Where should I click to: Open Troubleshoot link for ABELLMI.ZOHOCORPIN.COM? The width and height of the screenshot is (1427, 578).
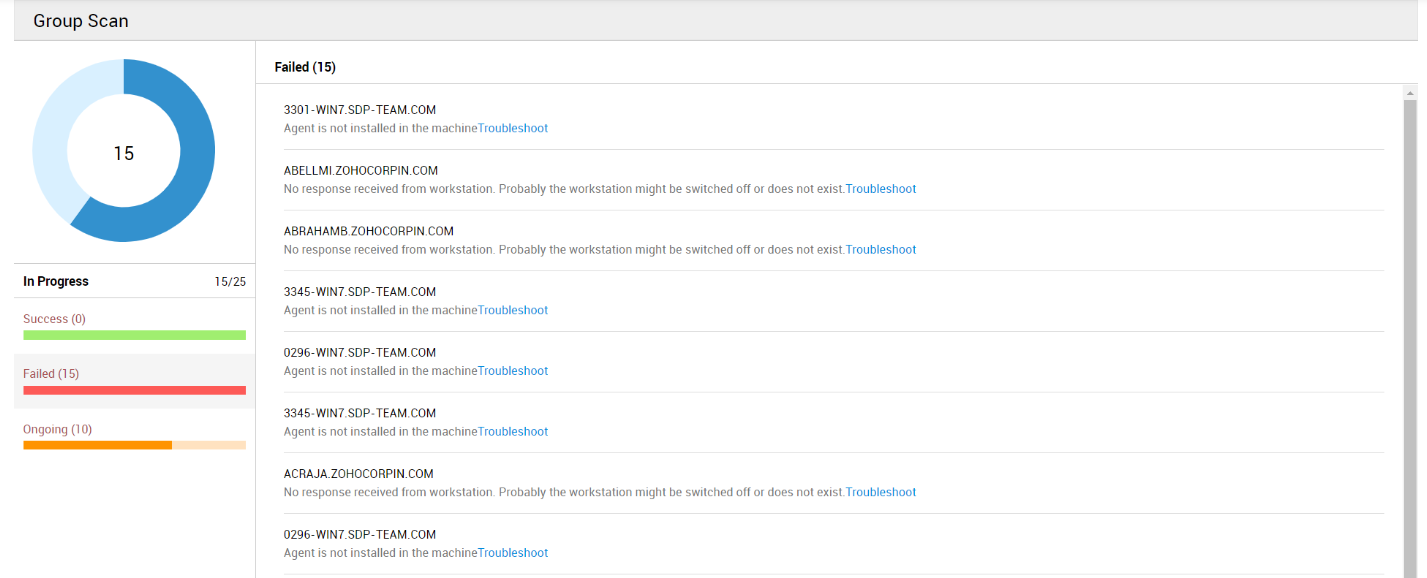pyautogui.click(x=880, y=189)
